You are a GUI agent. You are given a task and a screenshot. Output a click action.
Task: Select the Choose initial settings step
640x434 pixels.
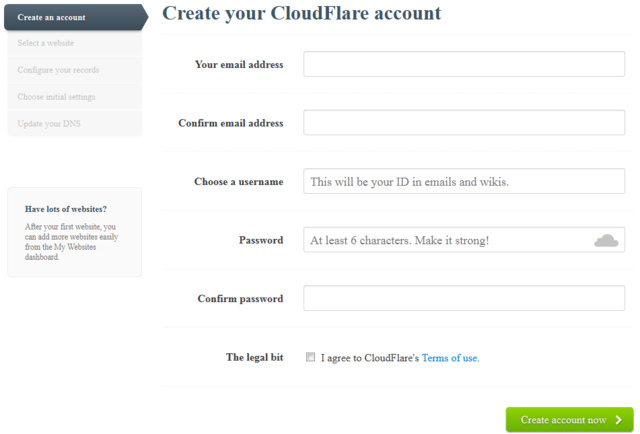pyautogui.click(x=75, y=97)
